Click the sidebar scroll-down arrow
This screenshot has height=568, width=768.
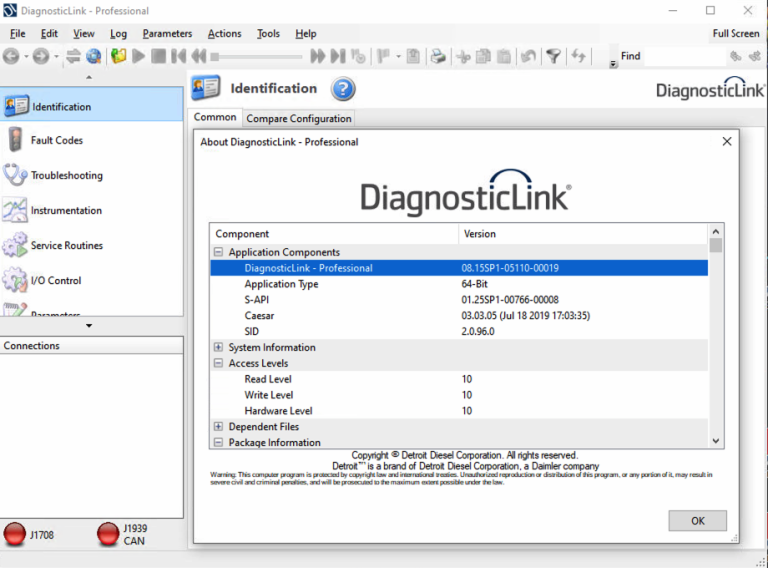pos(89,326)
